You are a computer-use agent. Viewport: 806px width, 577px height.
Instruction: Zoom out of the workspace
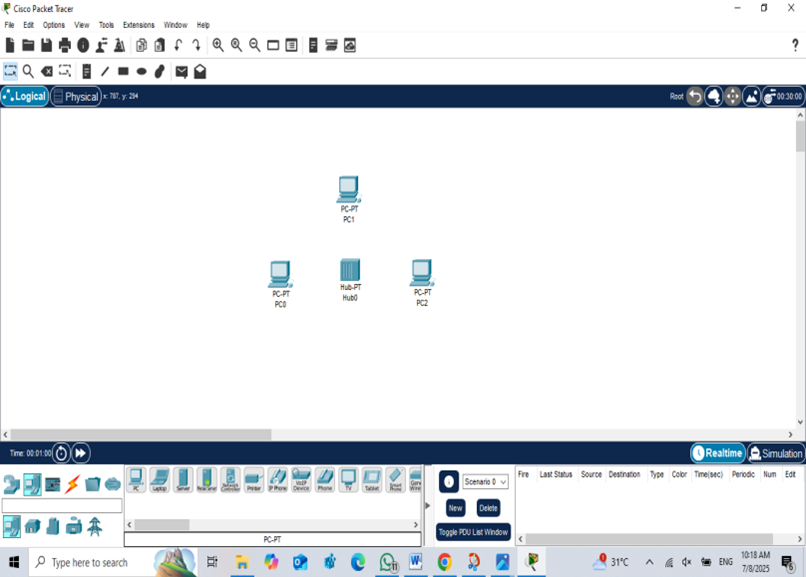pos(254,45)
